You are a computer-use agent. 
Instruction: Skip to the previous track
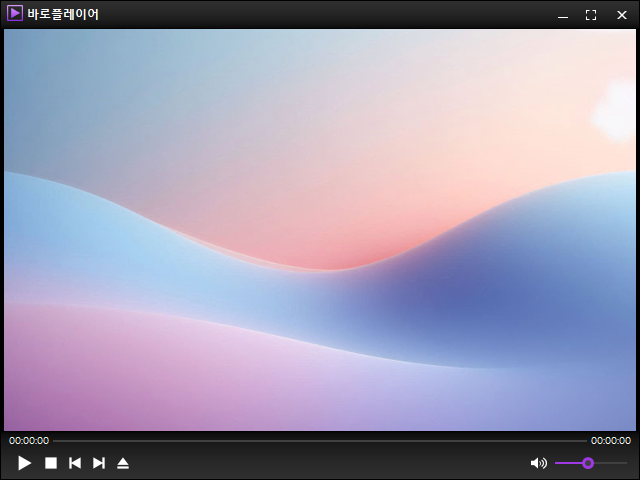pos(74,463)
